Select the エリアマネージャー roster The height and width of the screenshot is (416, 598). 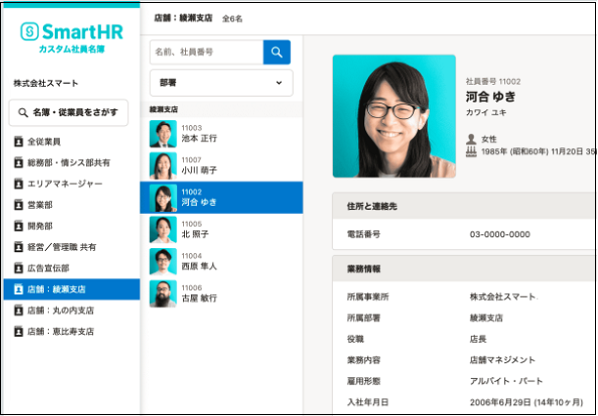click(x=72, y=184)
